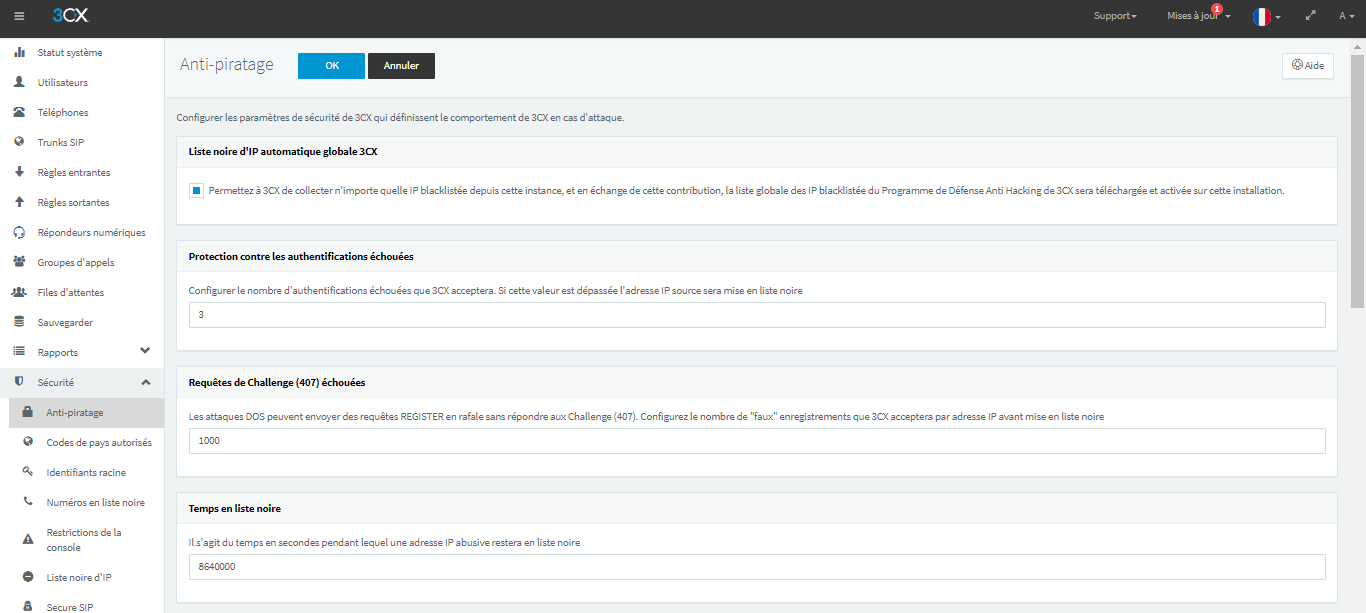Image resolution: width=1366 pixels, height=613 pixels.
Task: Click the Sécurité shield icon
Action: click(19, 382)
